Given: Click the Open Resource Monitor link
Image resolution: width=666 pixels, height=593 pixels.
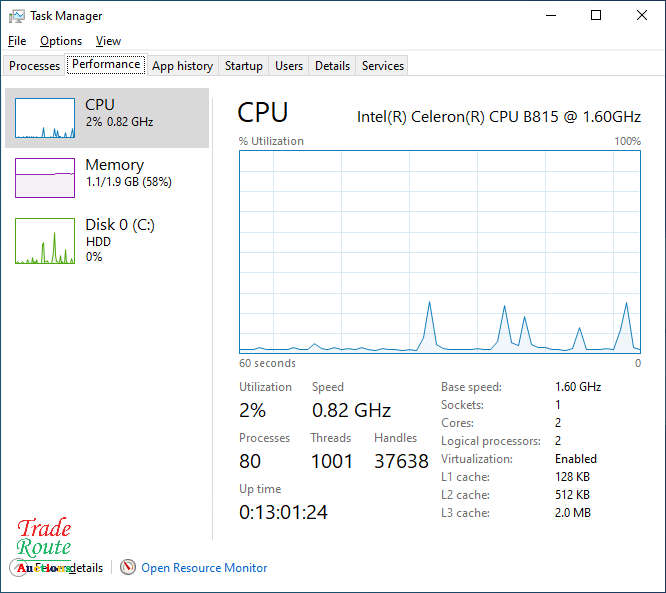Looking at the screenshot, I should 204,568.
